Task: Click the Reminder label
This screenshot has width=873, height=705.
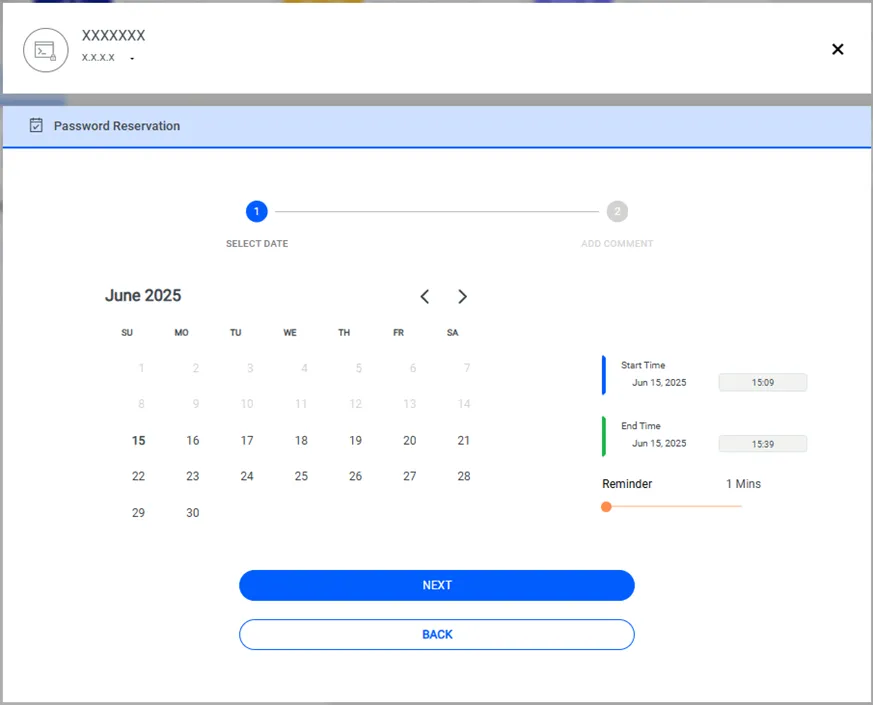Action: pos(627,484)
